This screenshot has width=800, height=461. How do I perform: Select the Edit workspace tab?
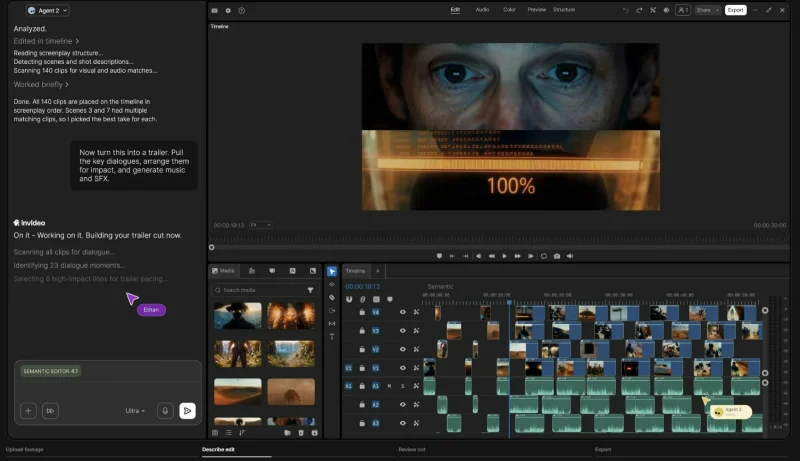455,10
